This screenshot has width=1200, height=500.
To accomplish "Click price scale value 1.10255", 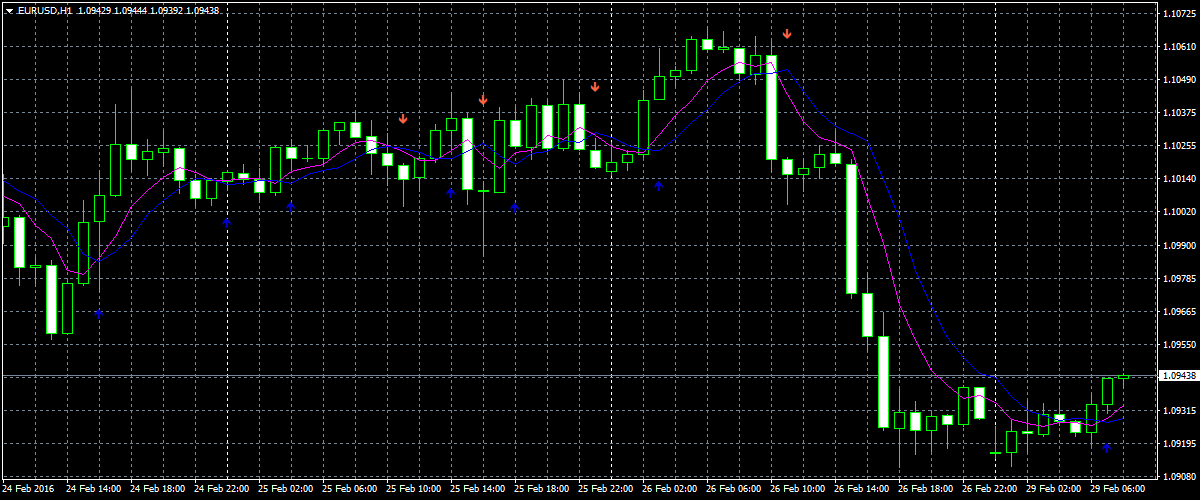I will [1179, 146].
